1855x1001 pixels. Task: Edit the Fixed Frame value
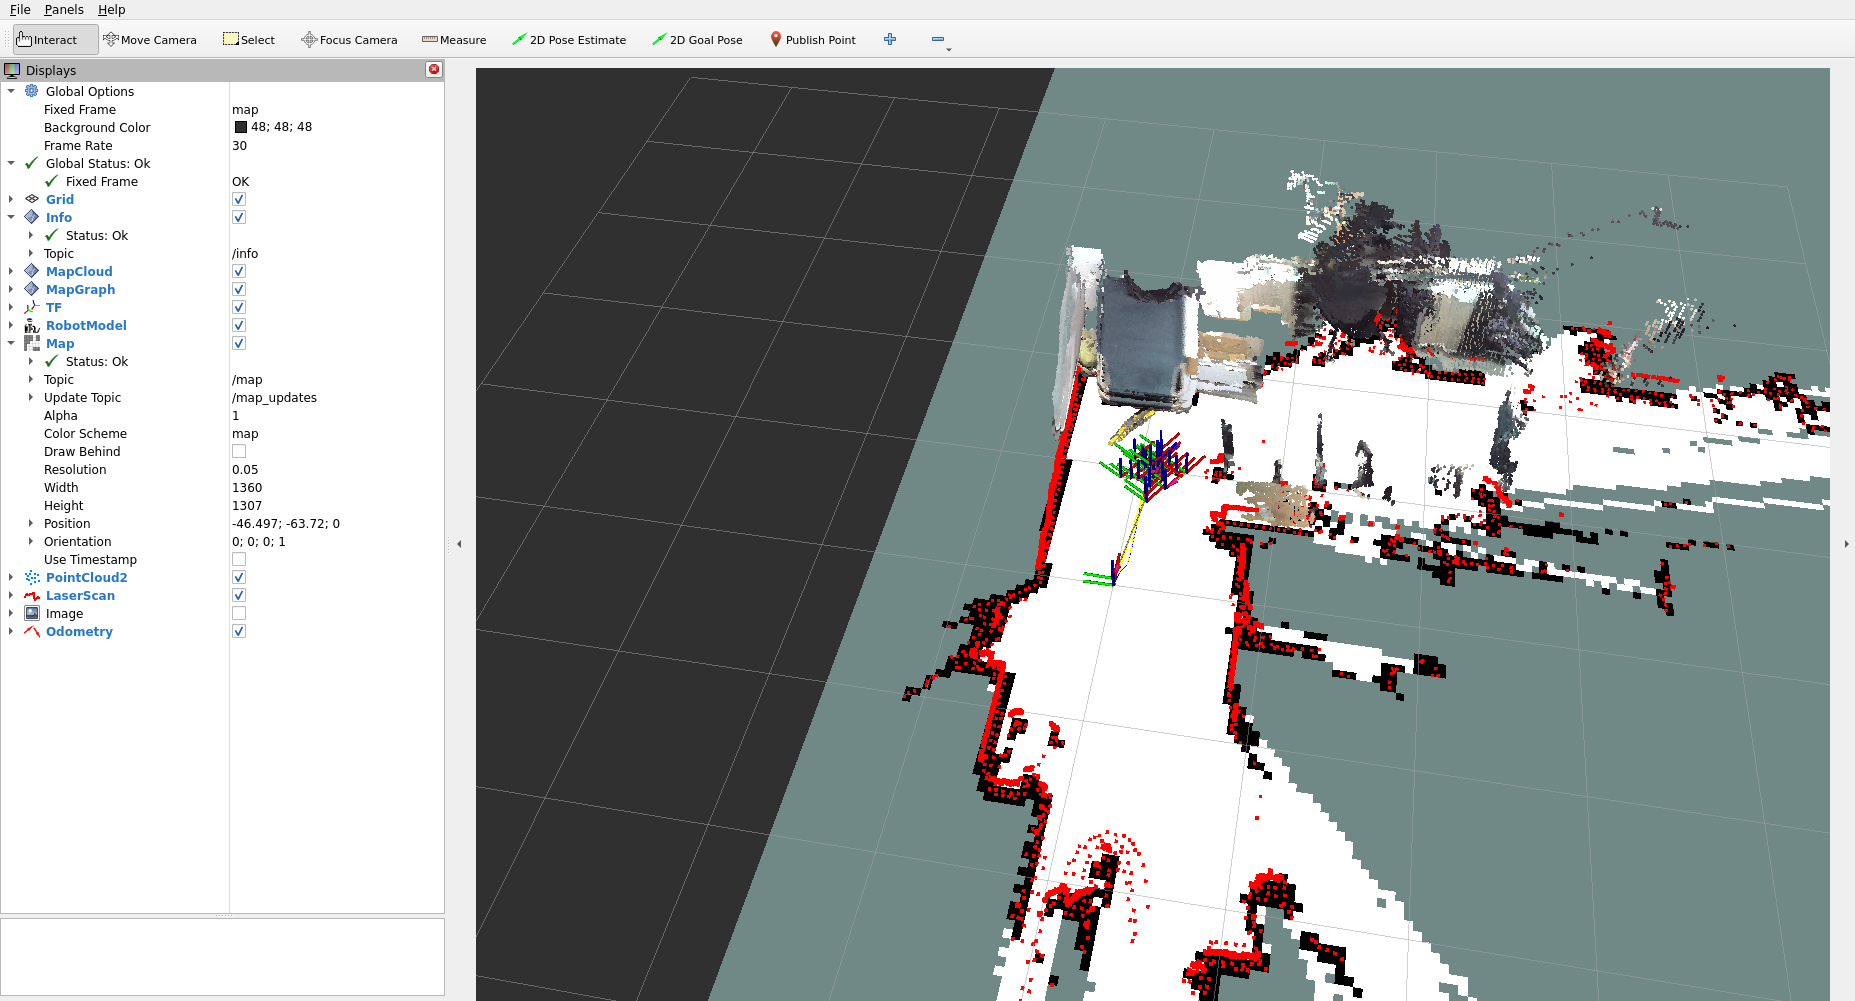tap(336, 109)
